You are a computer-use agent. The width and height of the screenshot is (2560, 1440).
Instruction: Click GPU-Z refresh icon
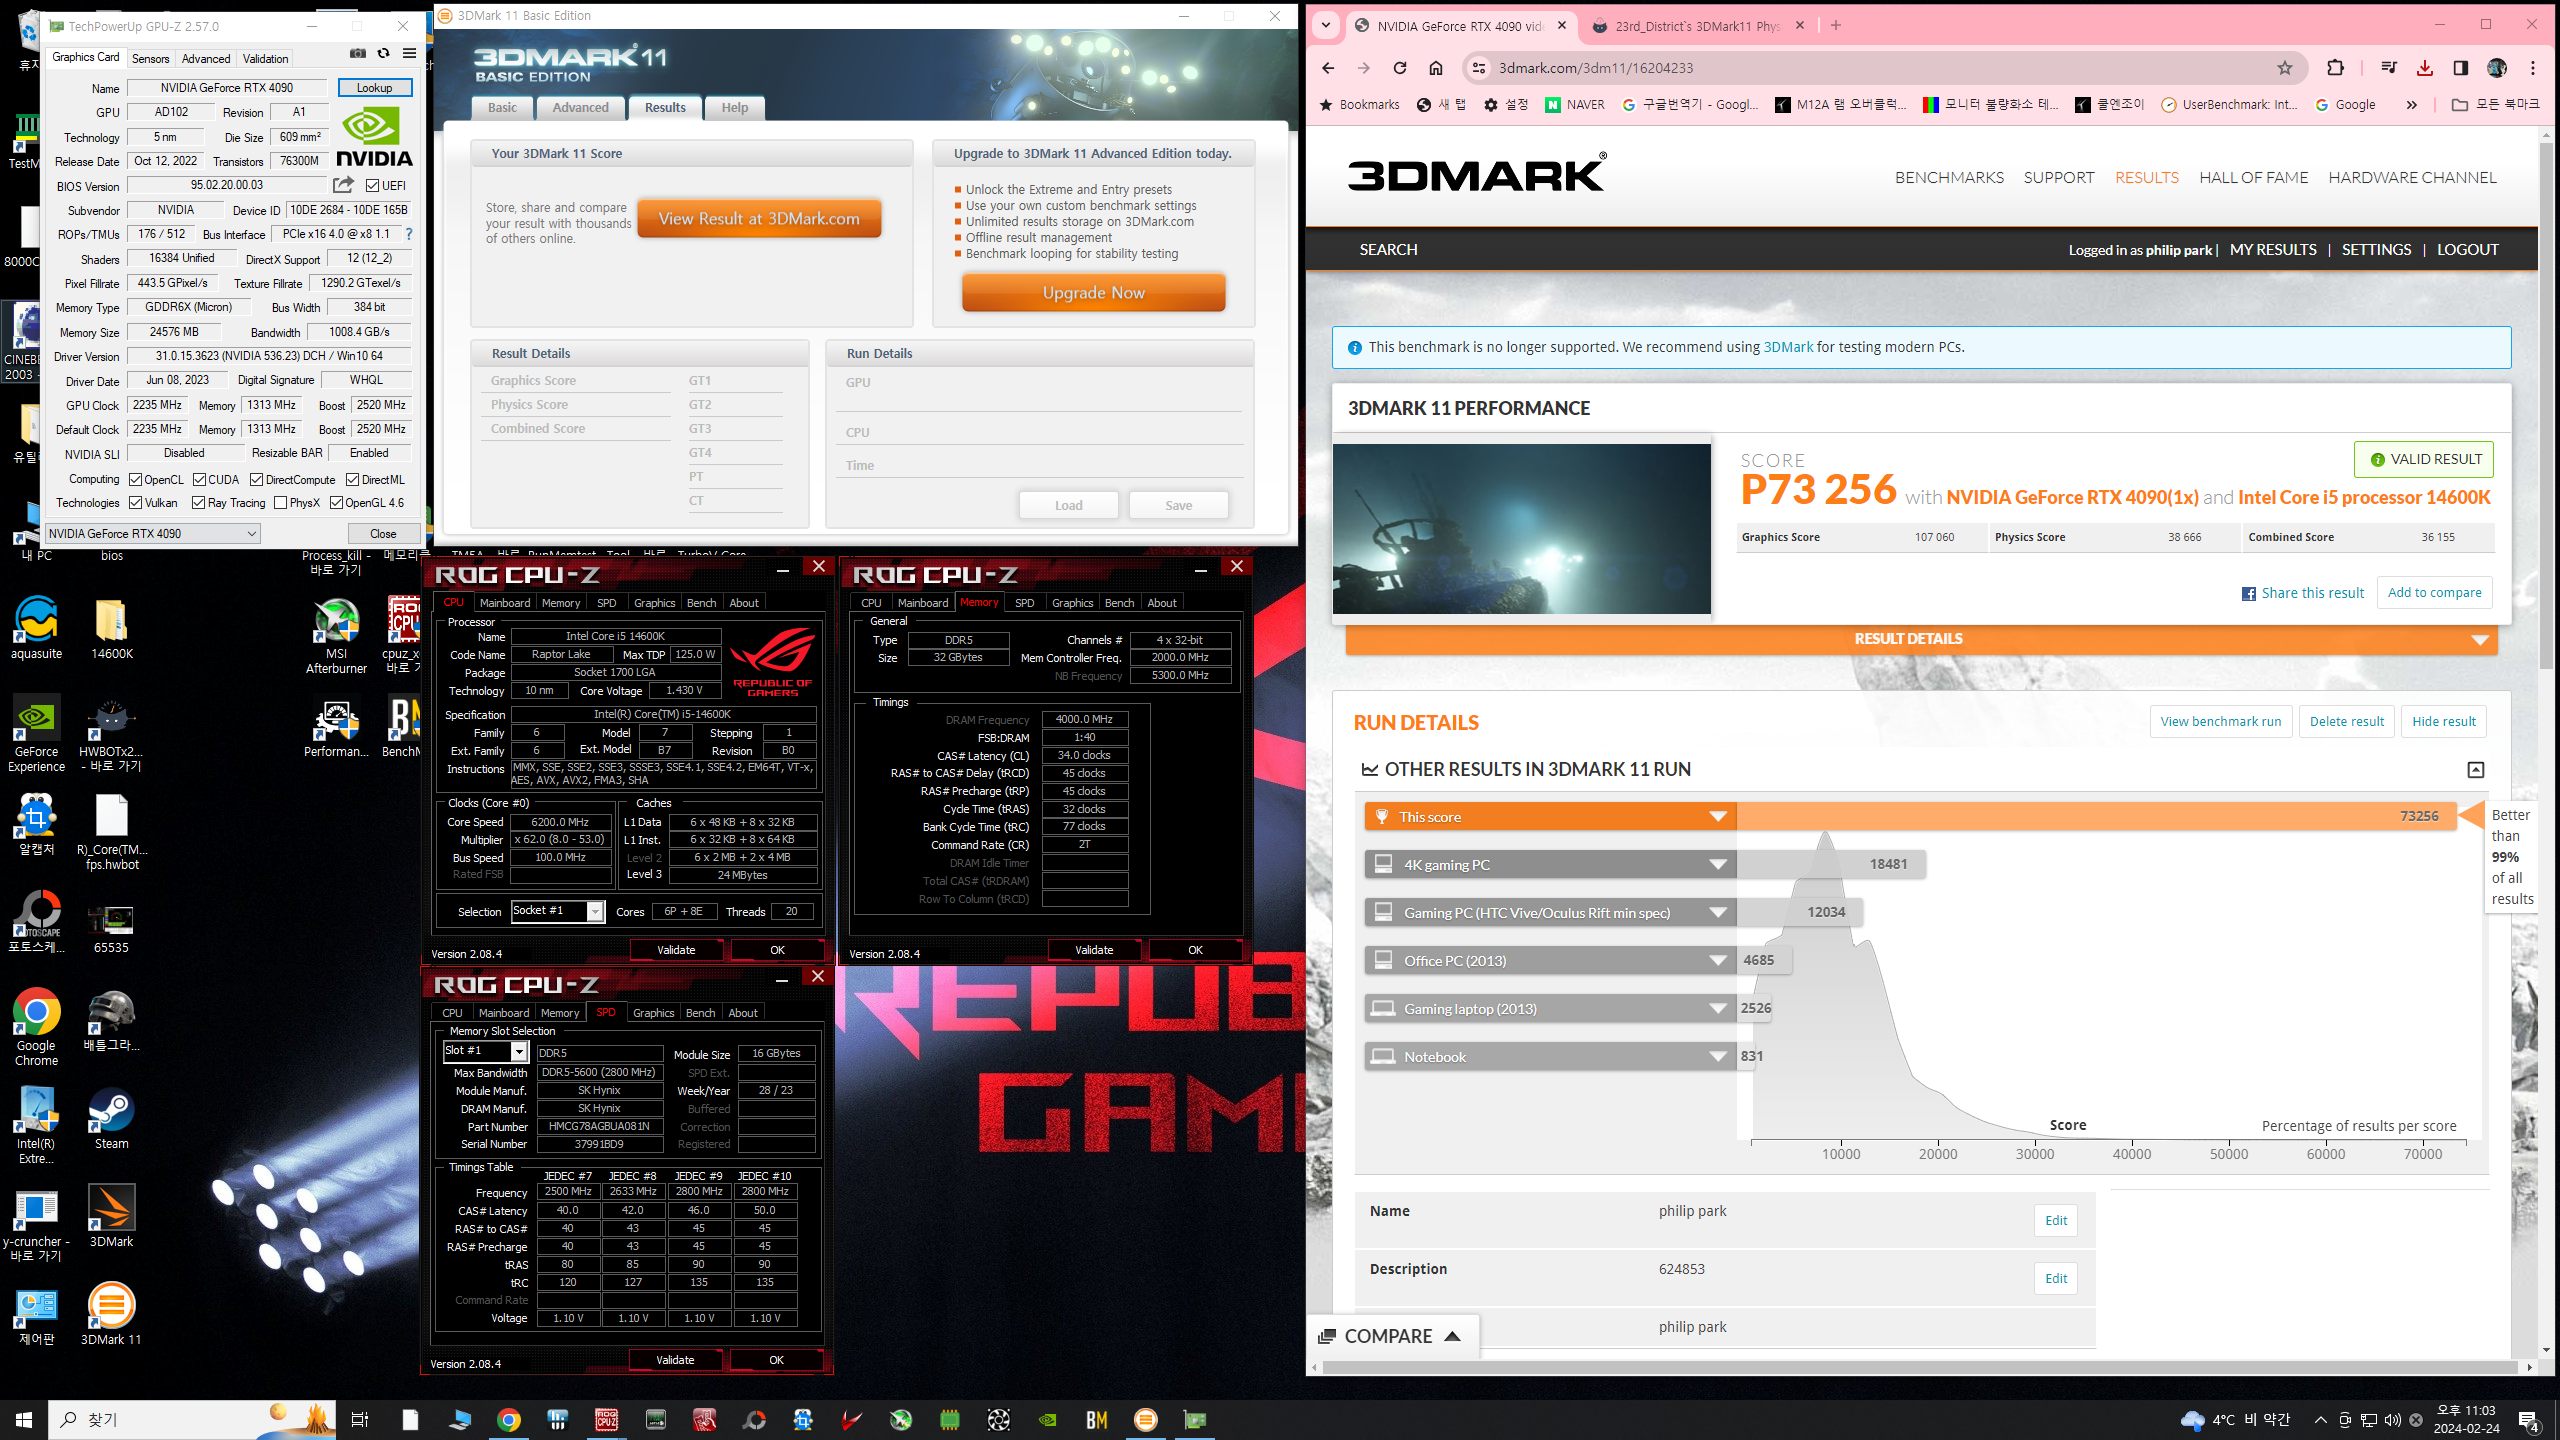(x=383, y=54)
